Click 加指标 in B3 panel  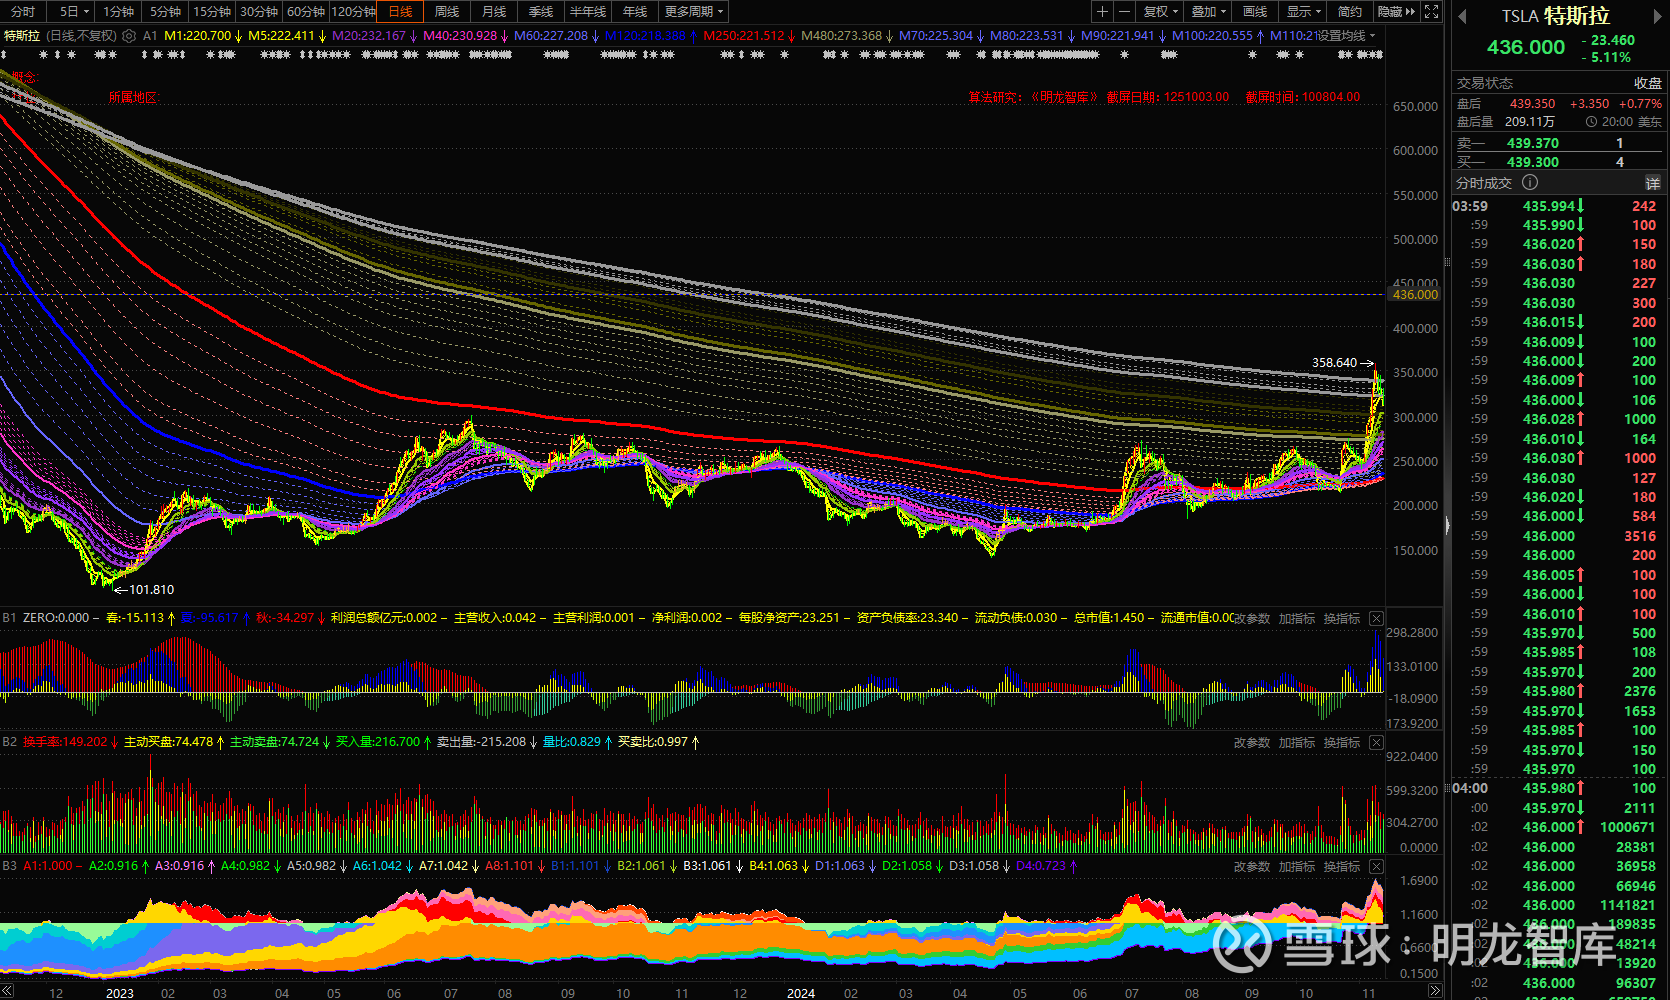tap(1296, 867)
